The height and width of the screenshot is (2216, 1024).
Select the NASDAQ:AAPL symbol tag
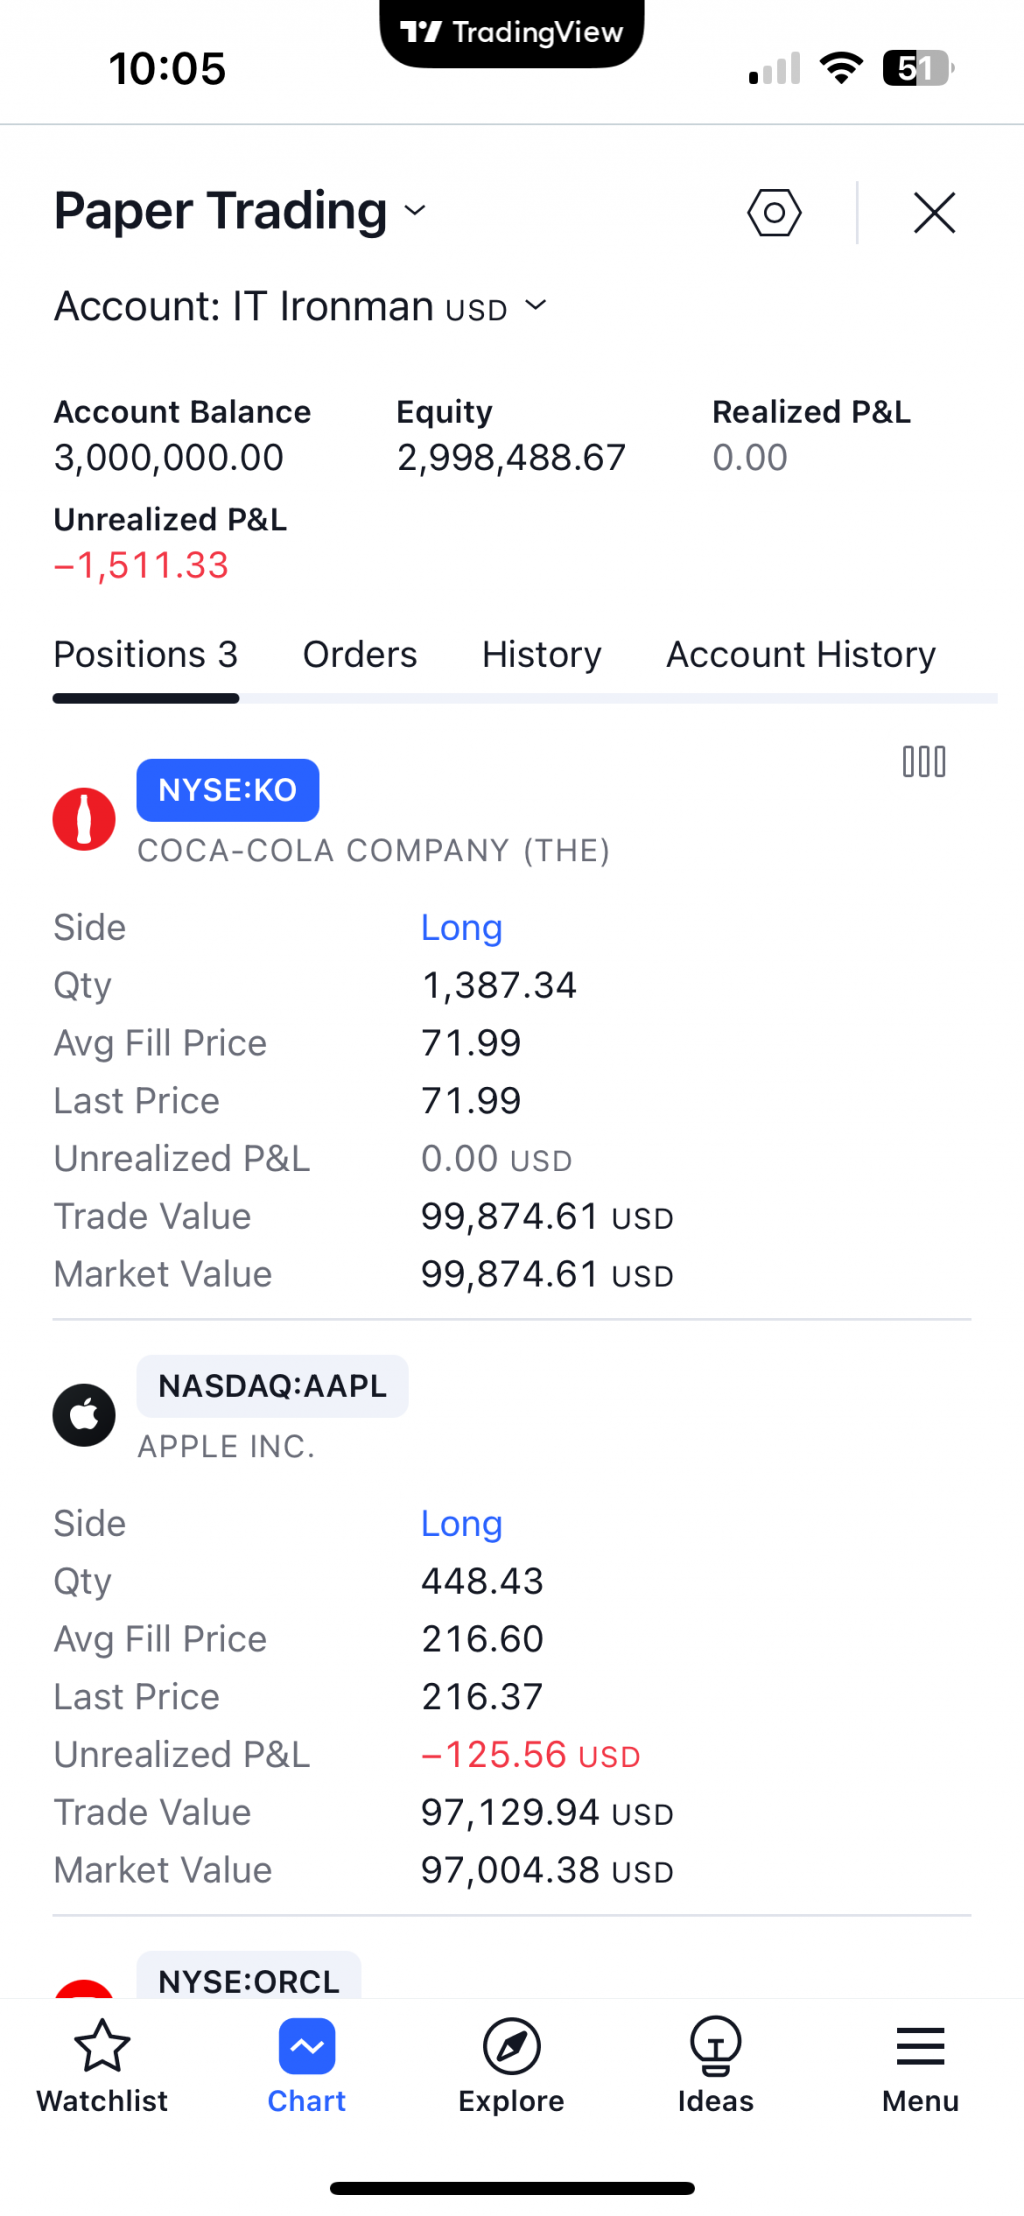(x=272, y=1386)
